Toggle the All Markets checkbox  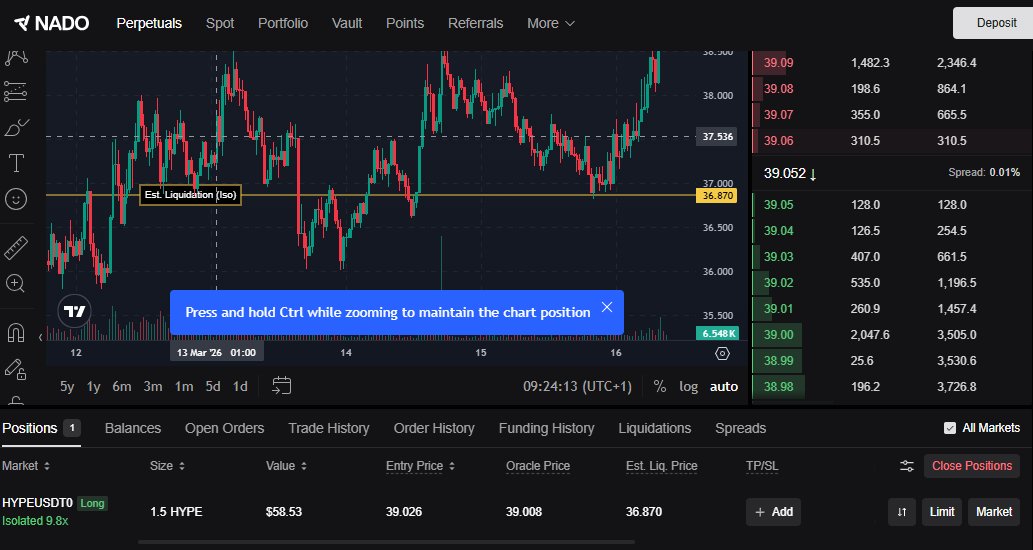pyautogui.click(x=949, y=428)
